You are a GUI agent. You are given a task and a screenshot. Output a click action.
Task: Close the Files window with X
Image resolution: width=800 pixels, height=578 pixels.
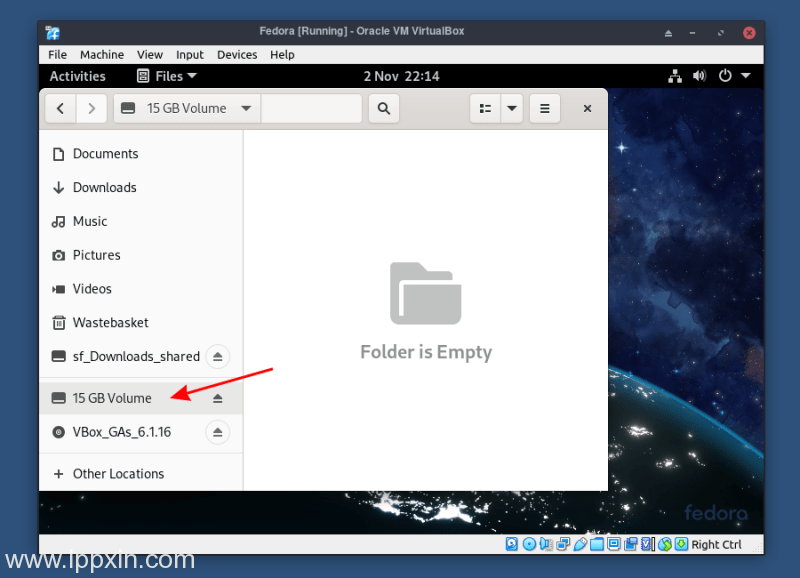click(587, 108)
